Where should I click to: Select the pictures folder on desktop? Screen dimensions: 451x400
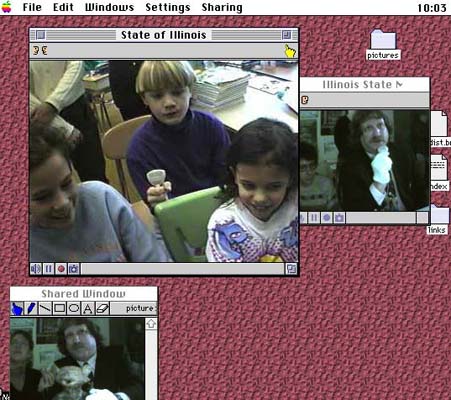point(383,45)
